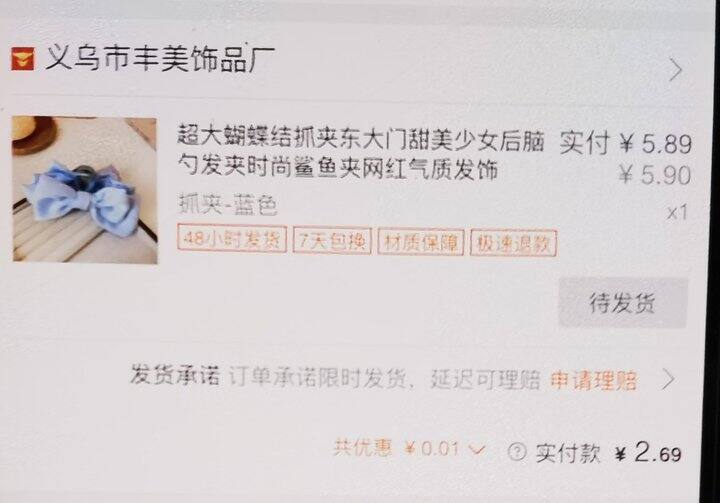Open the 超大蝴蝶结抓夹 product title
Image resolution: width=720 pixels, height=503 pixels.
point(360,155)
